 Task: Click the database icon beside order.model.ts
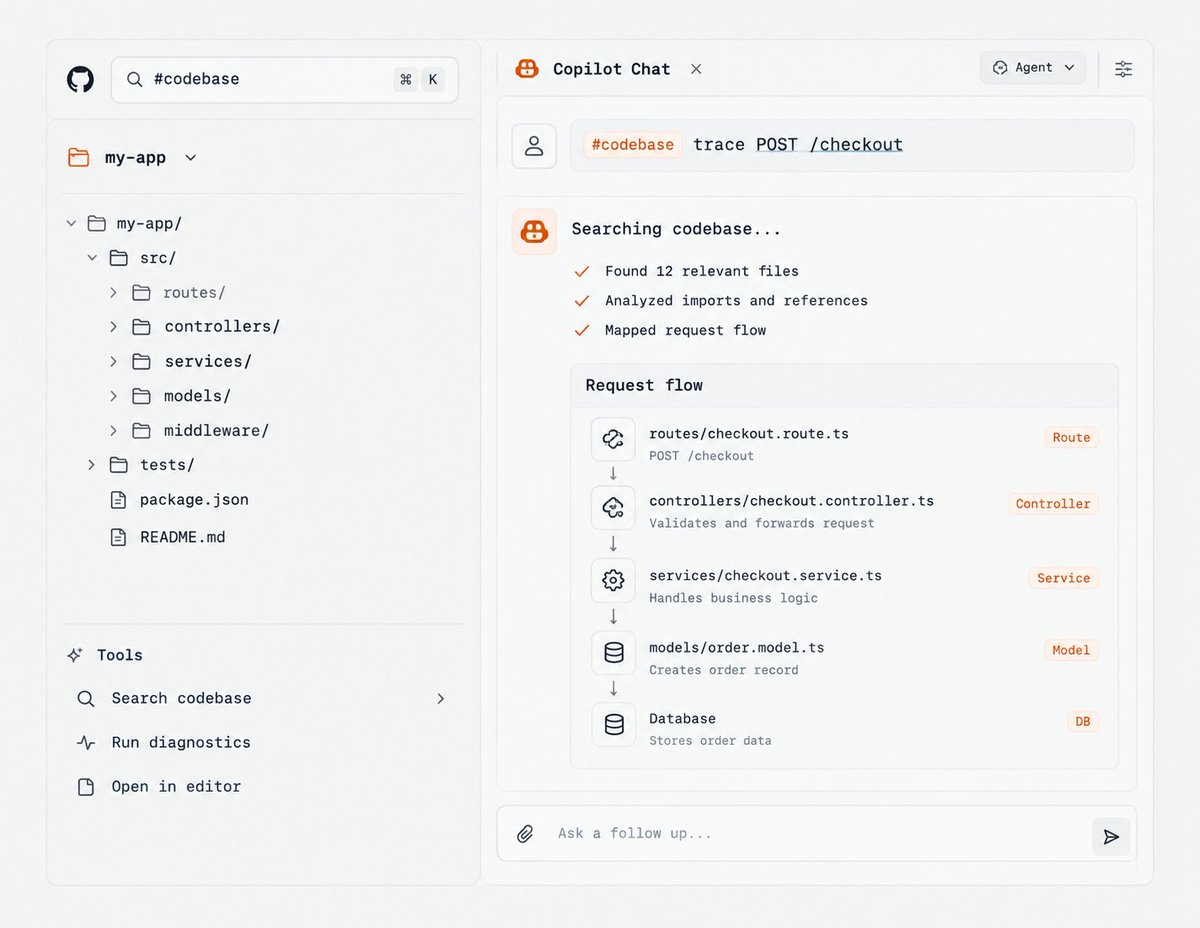pyautogui.click(x=613, y=653)
